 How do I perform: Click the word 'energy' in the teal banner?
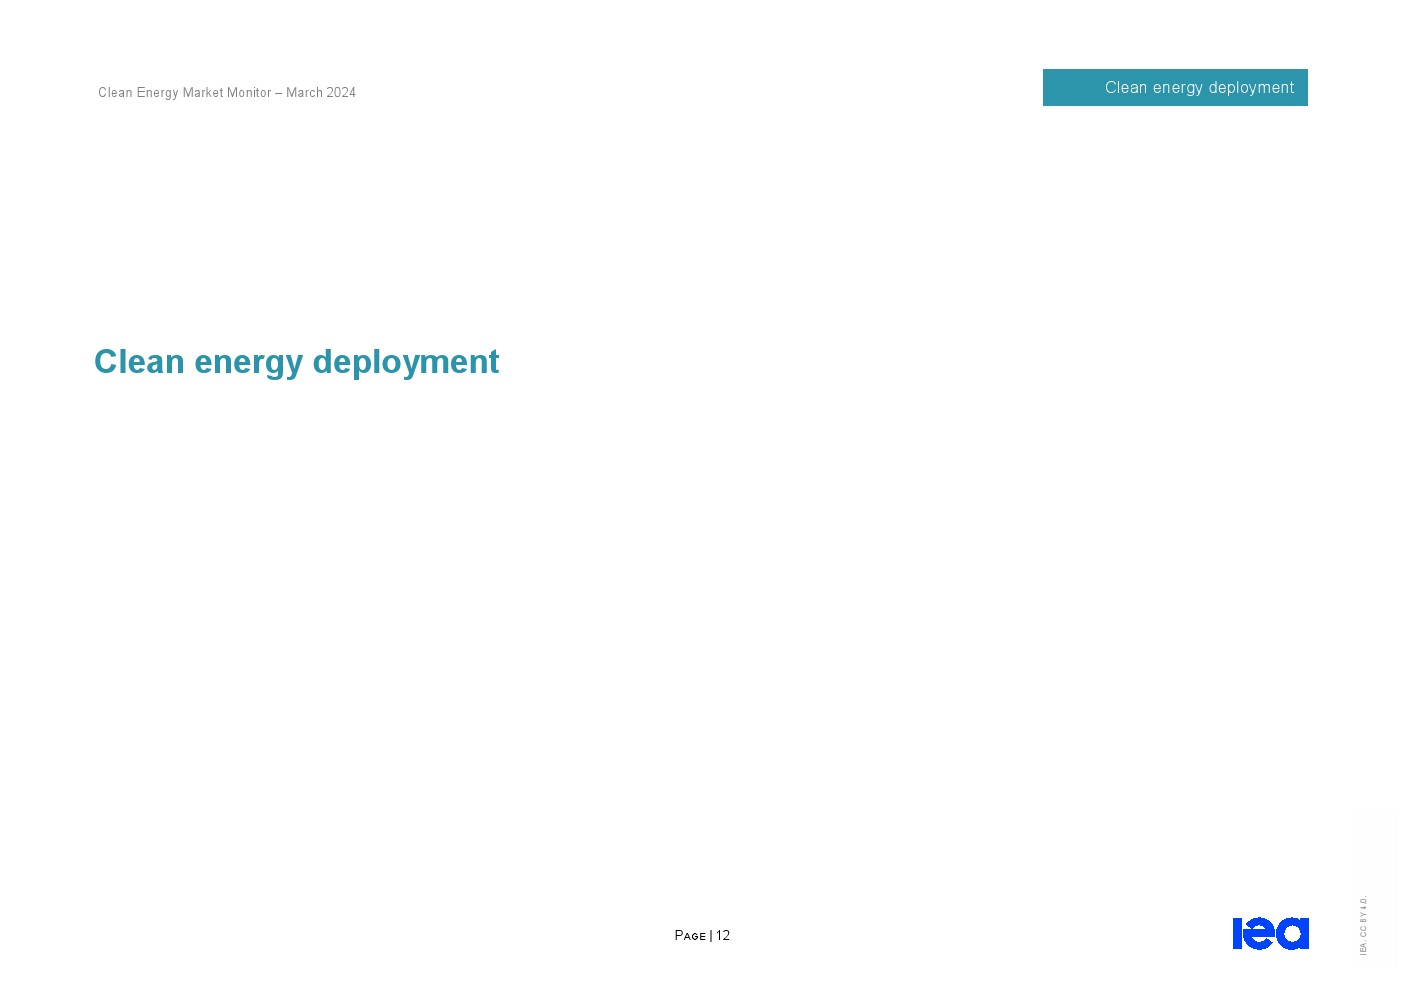coord(1177,88)
